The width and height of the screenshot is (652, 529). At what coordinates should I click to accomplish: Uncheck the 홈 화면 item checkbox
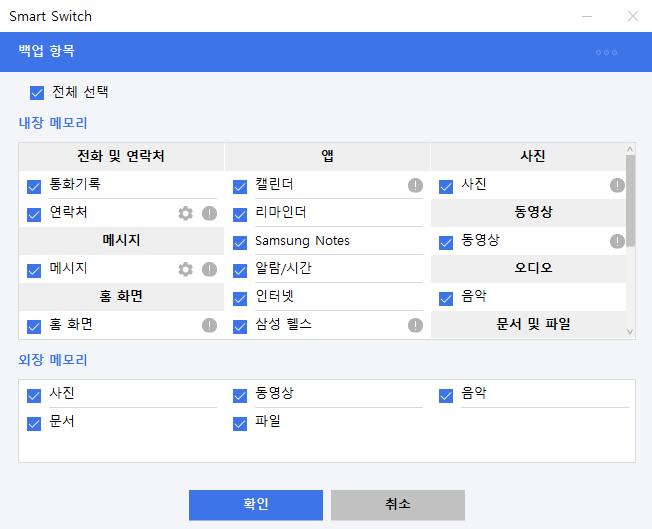coord(34,326)
